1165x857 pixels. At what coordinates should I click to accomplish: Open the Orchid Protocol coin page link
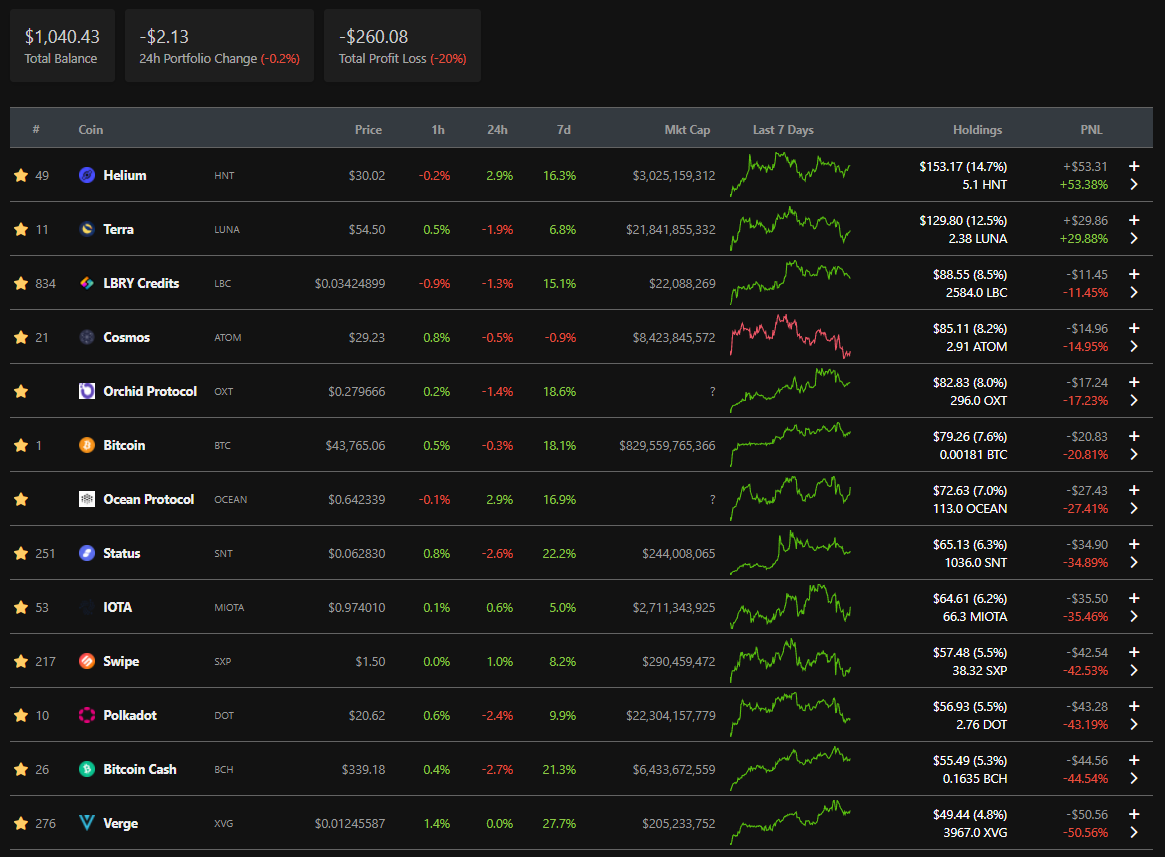[x=150, y=391]
